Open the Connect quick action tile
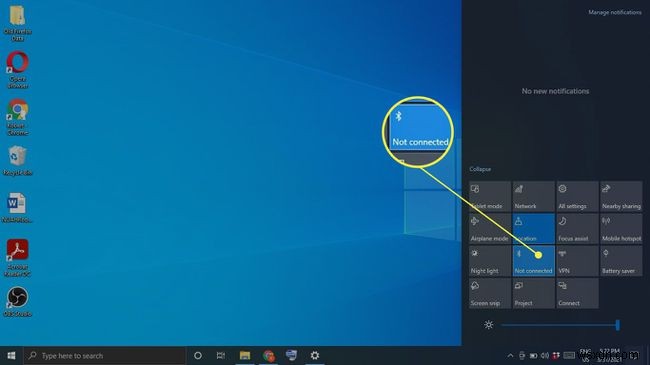Screen dimensions: 650x365 pos(577,293)
